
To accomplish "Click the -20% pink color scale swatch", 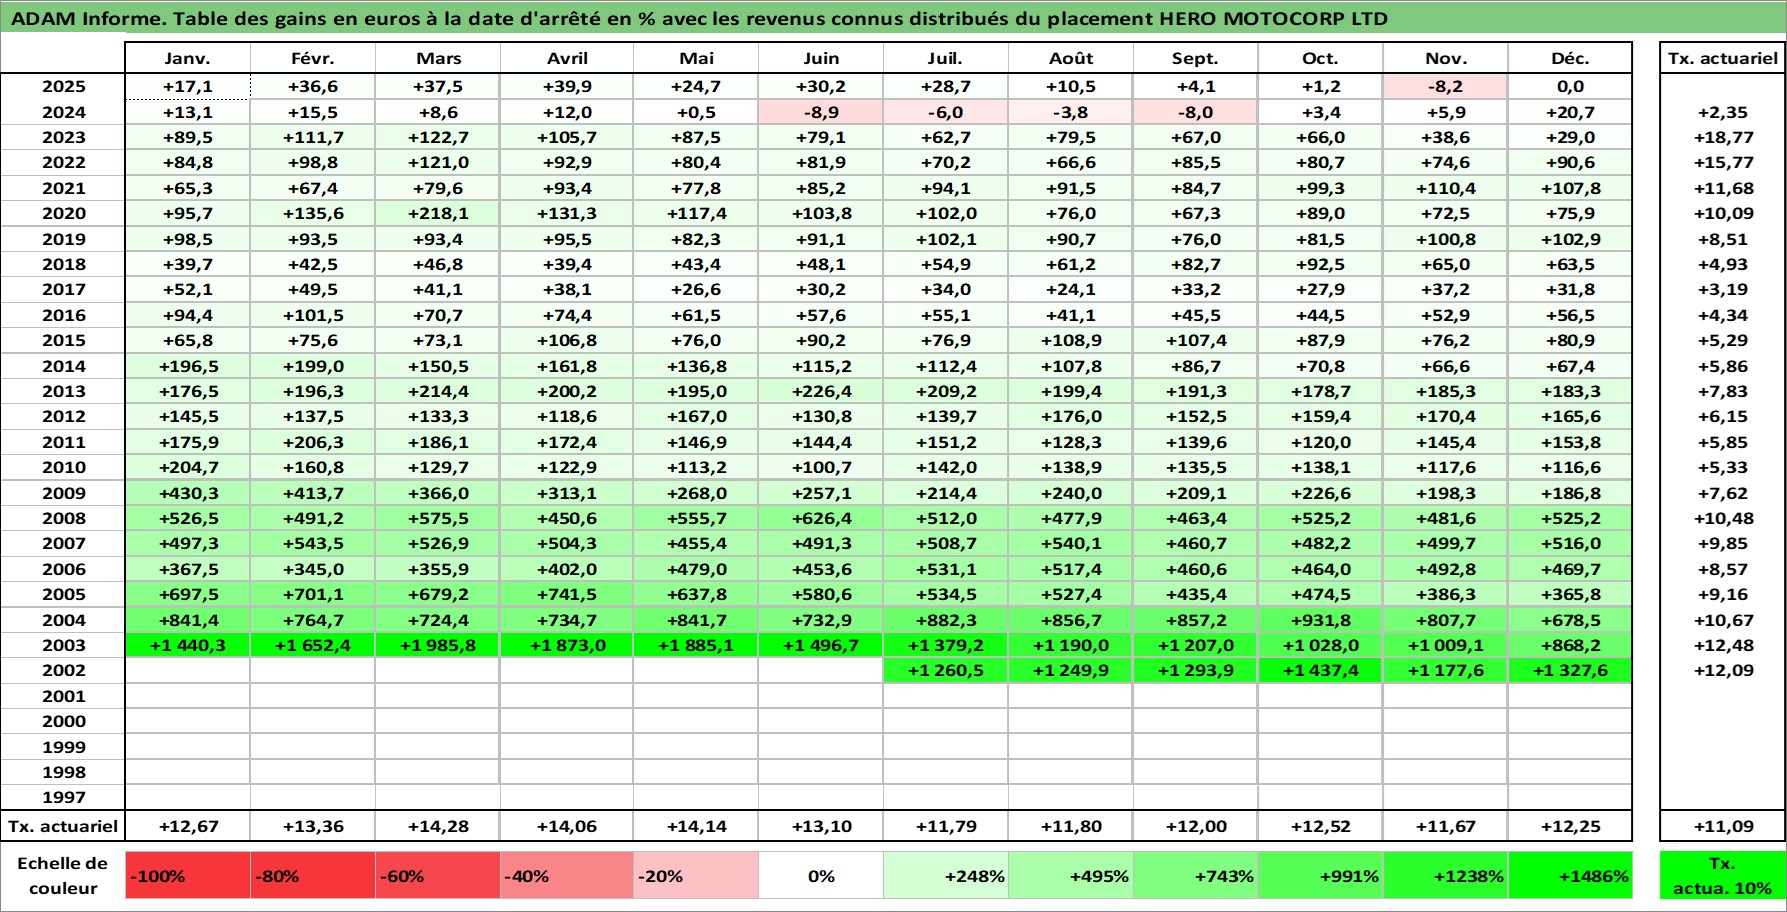I will (x=696, y=876).
